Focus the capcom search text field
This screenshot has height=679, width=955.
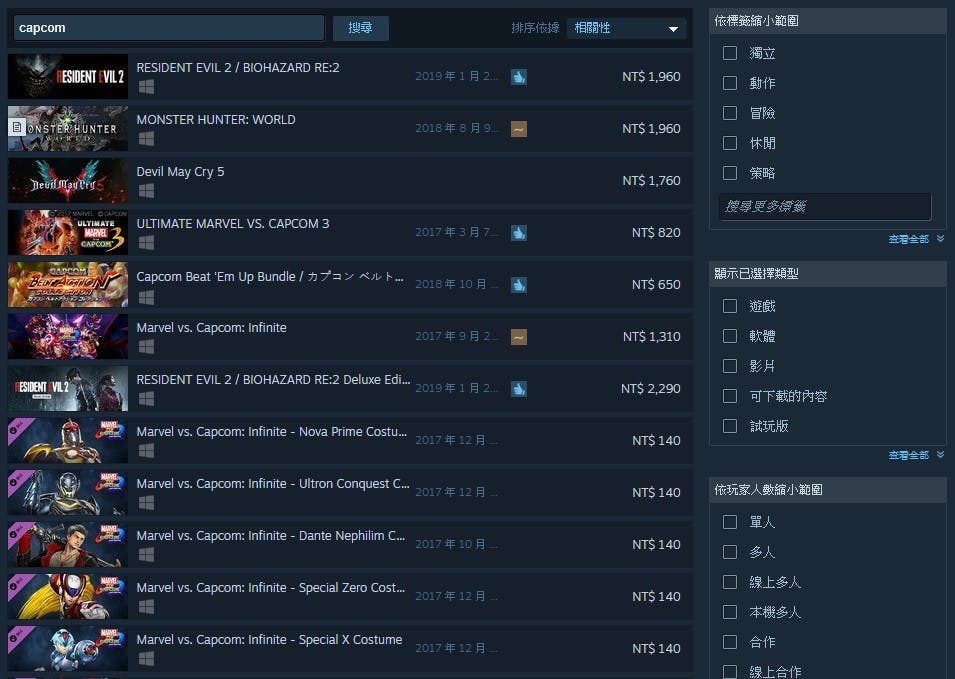(169, 28)
